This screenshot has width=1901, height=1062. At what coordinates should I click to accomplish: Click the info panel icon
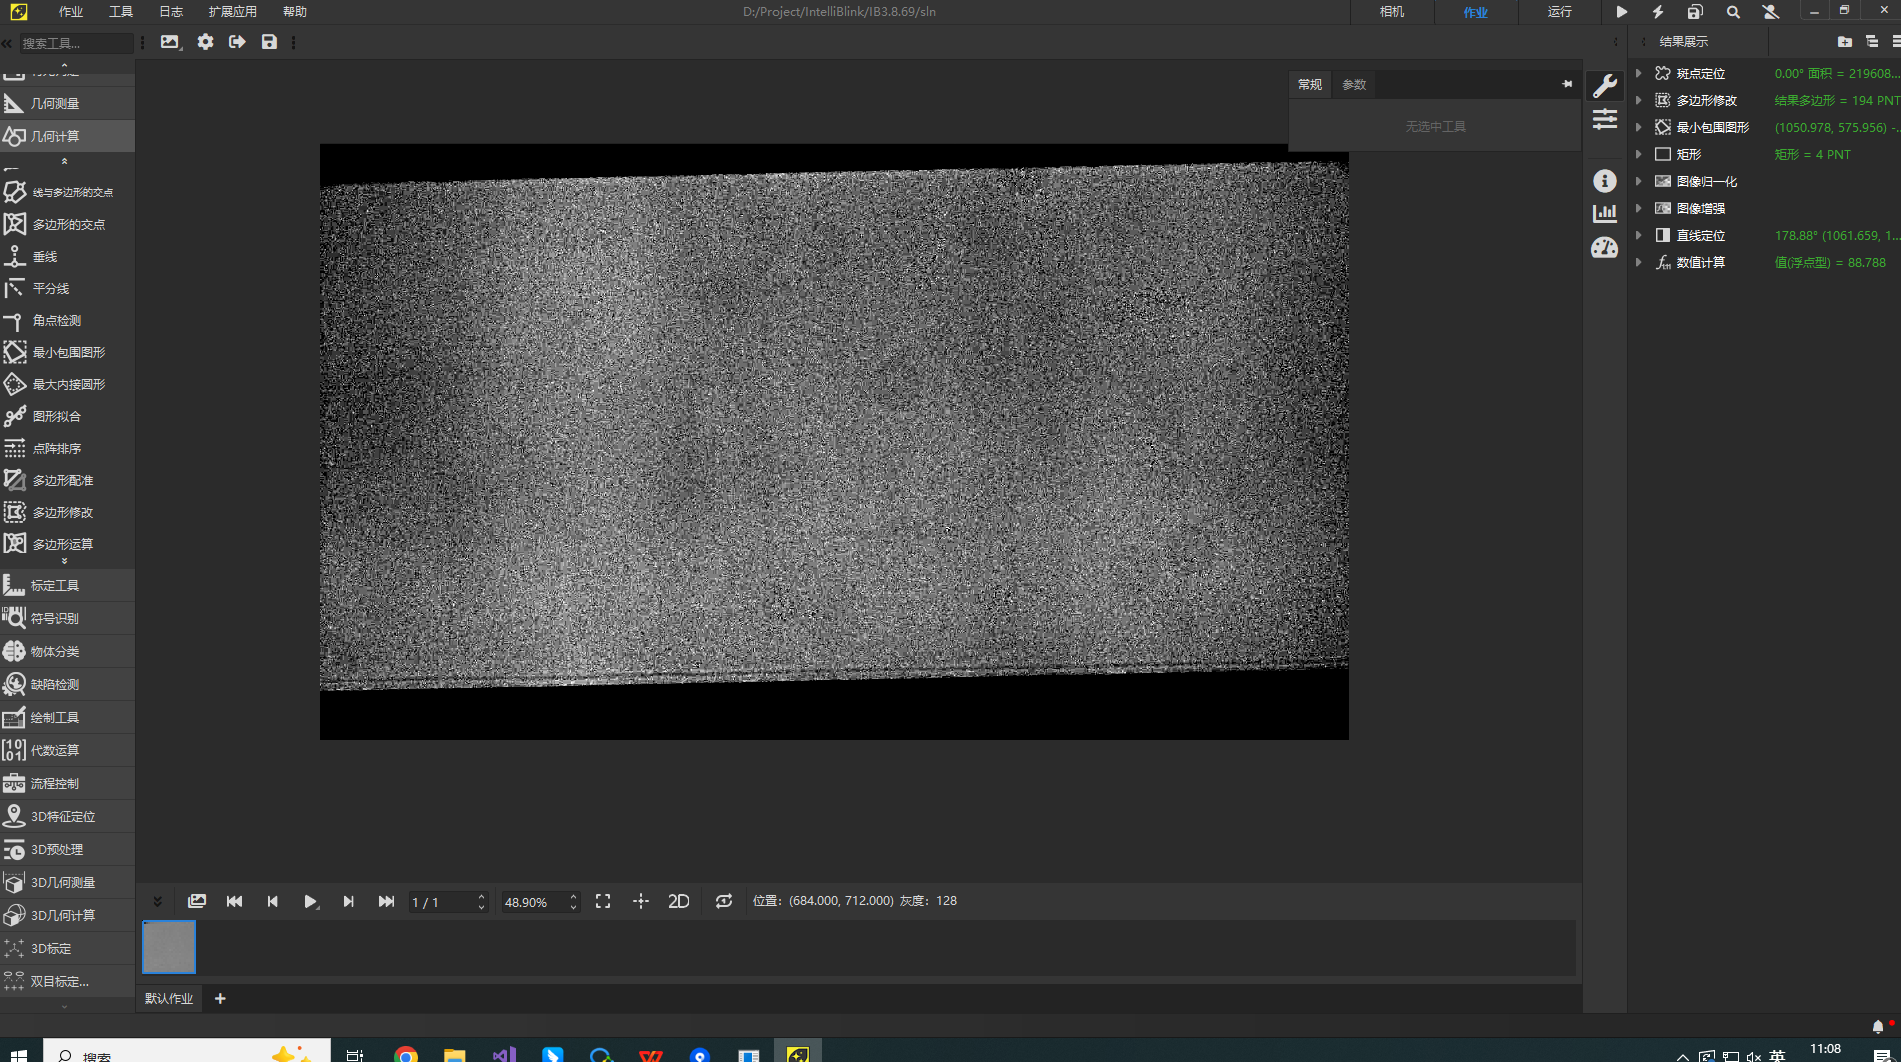1605,181
